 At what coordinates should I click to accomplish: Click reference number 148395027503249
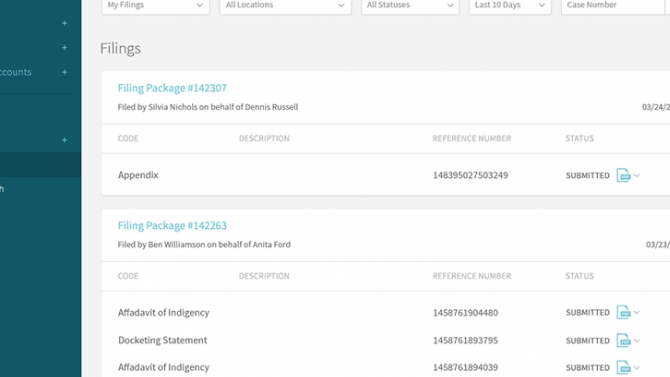[470, 175]
